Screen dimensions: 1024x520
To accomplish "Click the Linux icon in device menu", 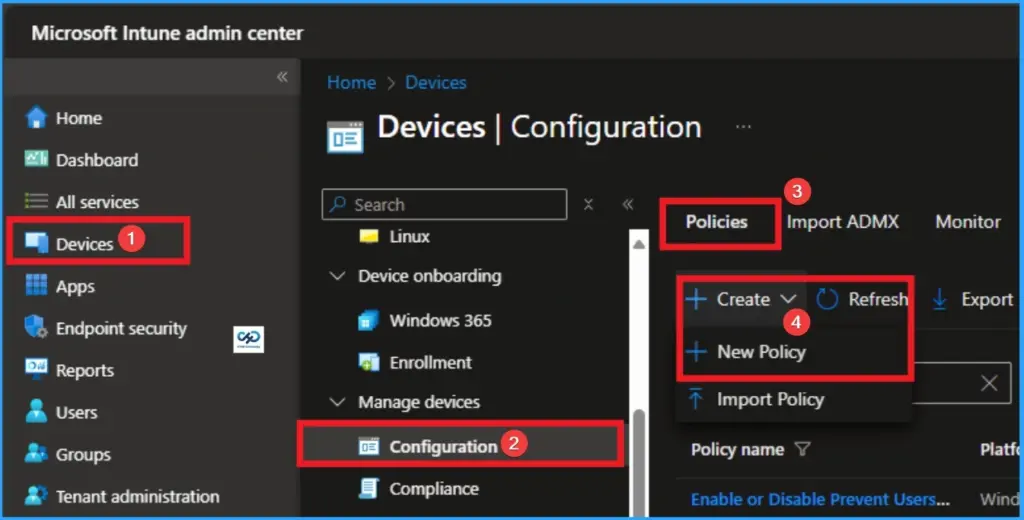I will coord(369,236).
